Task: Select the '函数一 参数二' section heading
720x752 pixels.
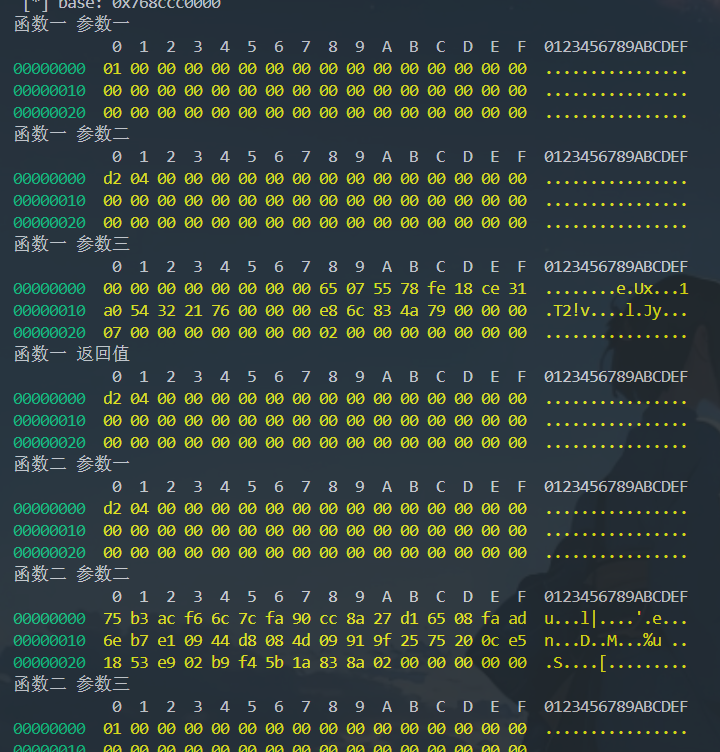Action: [x=72, y=134]
